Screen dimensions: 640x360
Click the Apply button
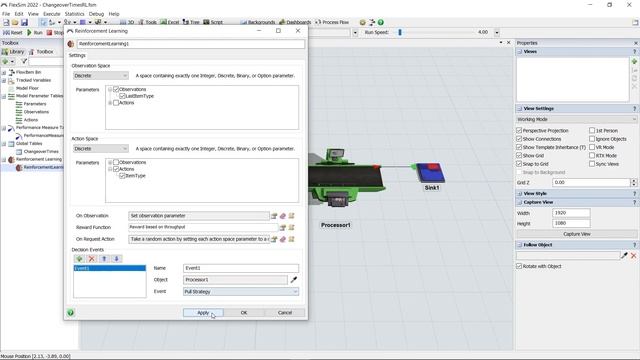(x=203, y=313)
